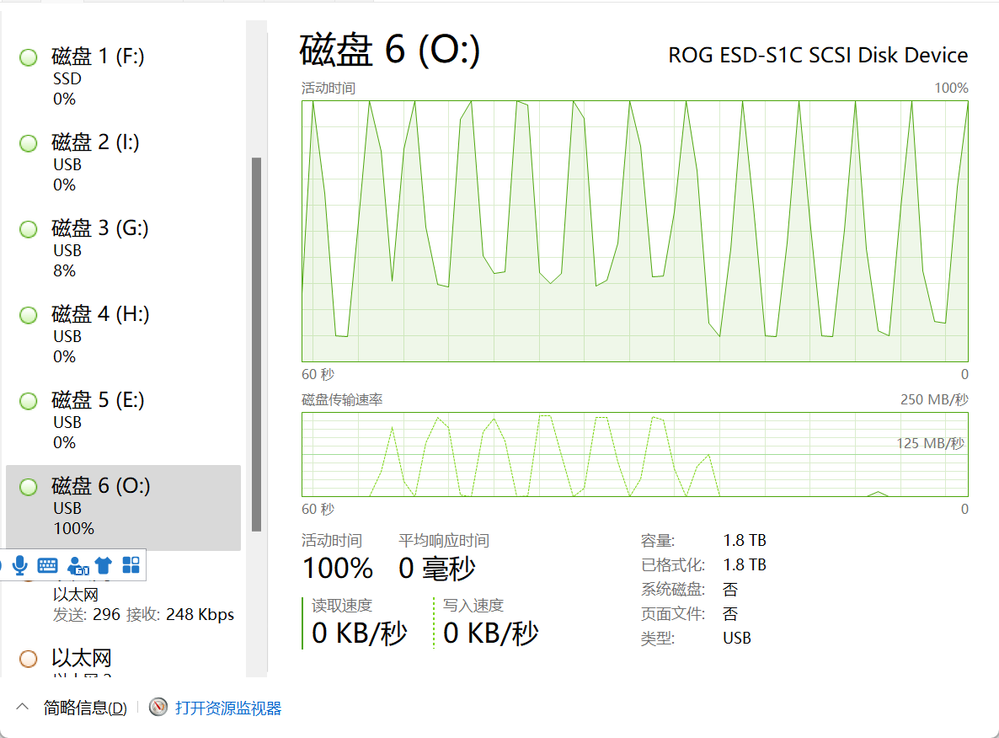Open the four-squares toolbox icon in the IME toolbar
The image size is (999, 738).
(131, 565)
